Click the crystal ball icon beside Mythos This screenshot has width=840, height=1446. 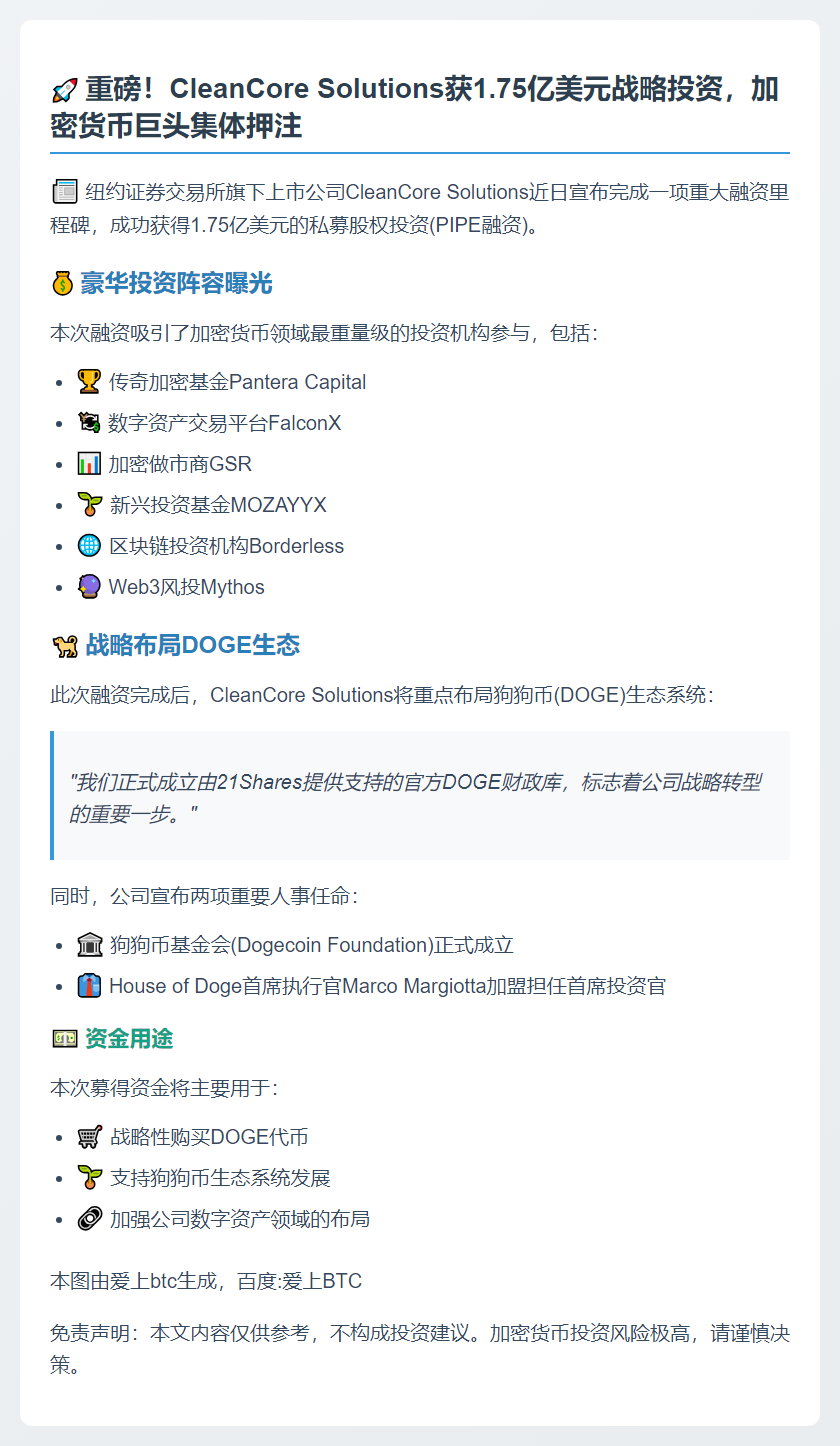pyautogui.click(x=89, y=587)
